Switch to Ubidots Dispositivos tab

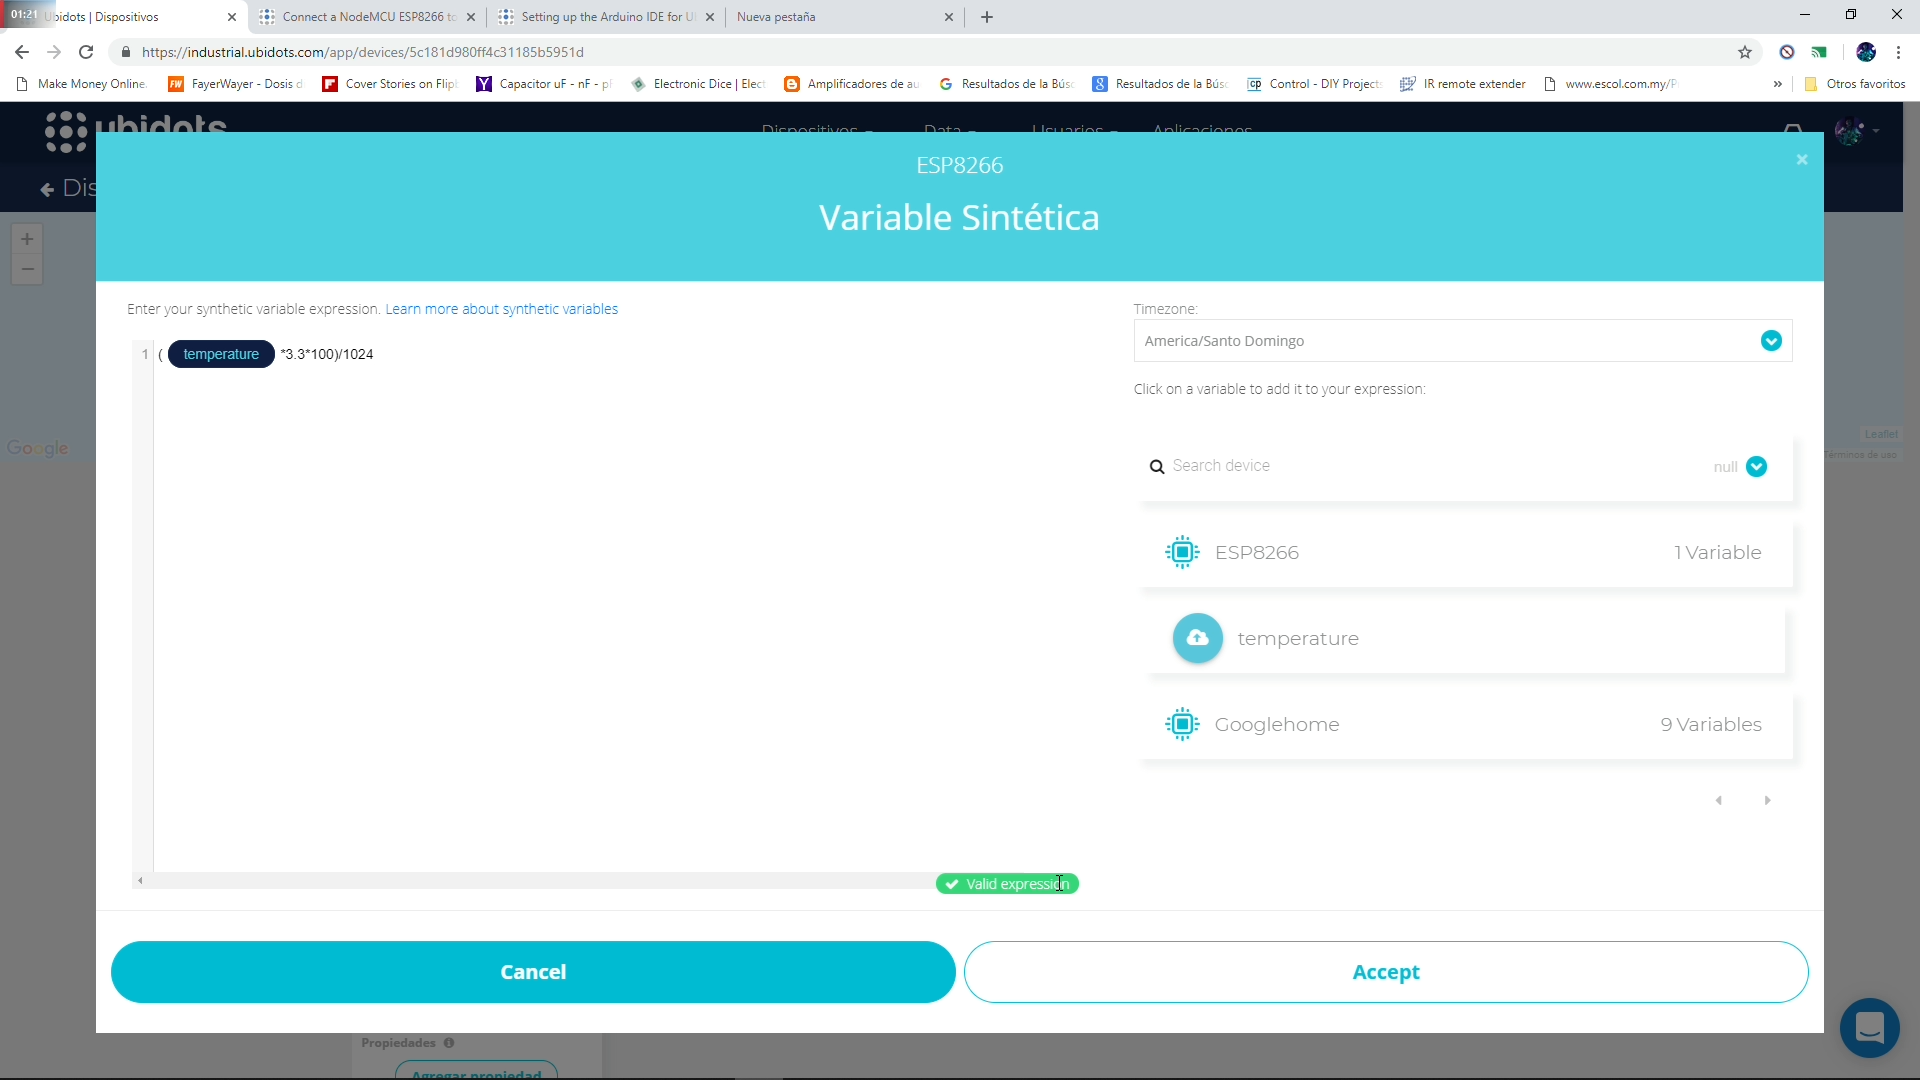[x=124, y=17]
